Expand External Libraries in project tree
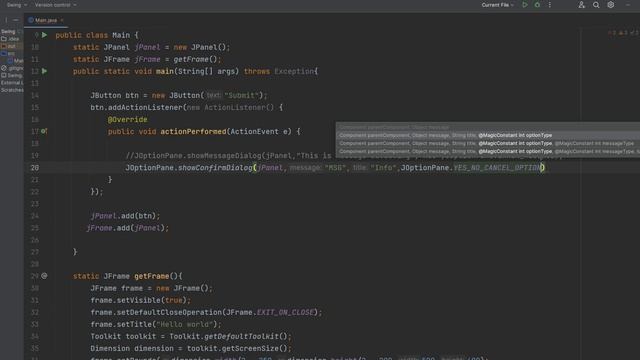 click(x=12, y=83)
